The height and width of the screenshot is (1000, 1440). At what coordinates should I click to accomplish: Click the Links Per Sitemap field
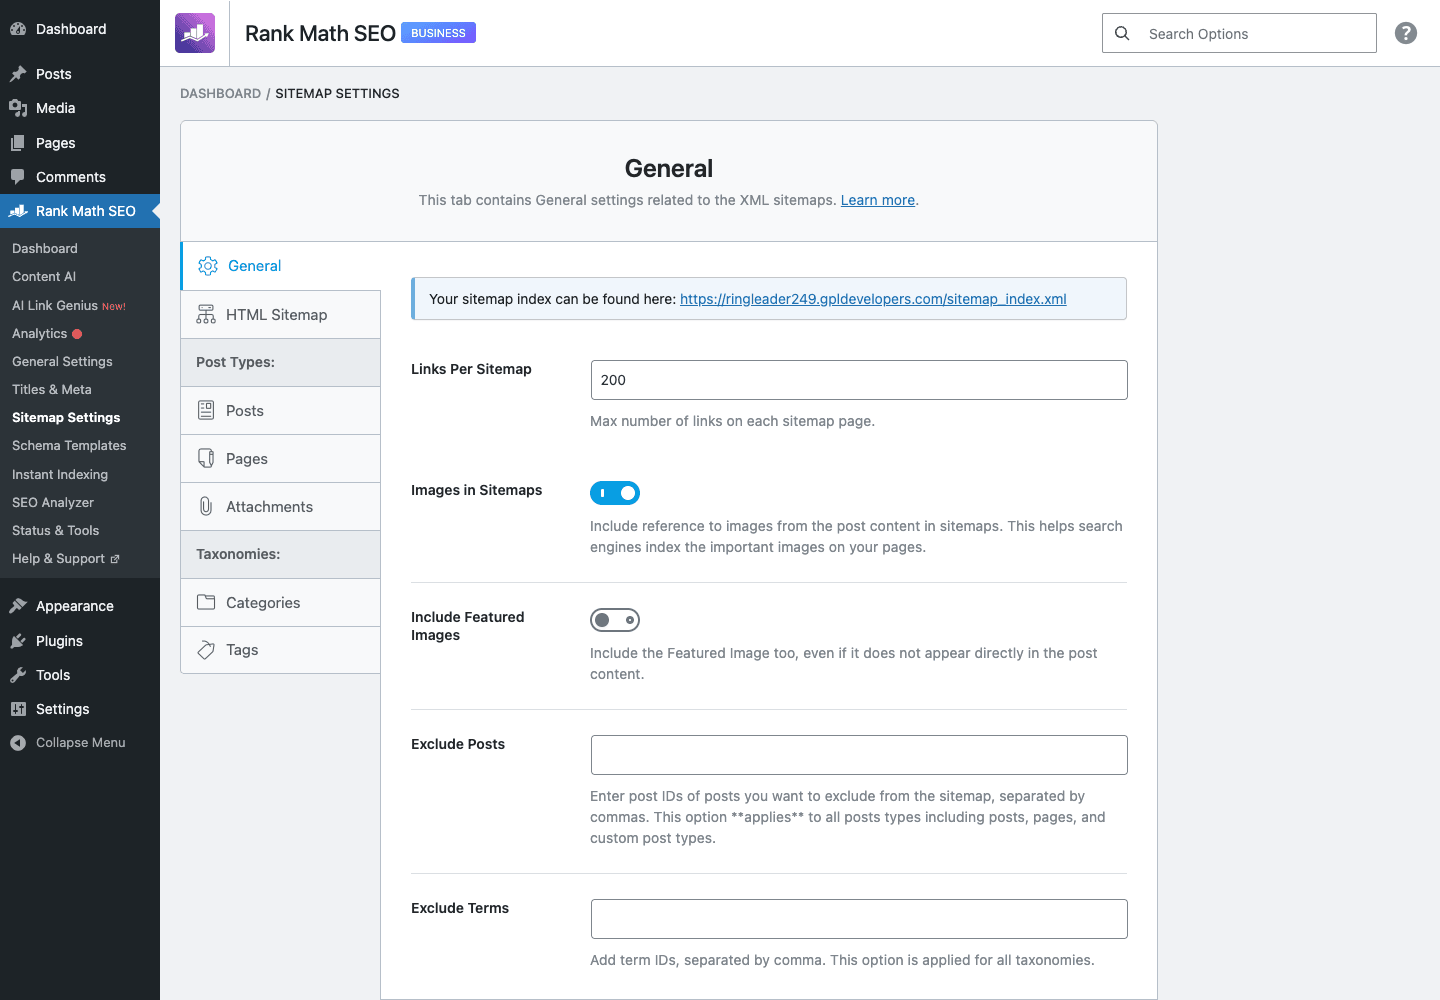(x=859, y=380)
